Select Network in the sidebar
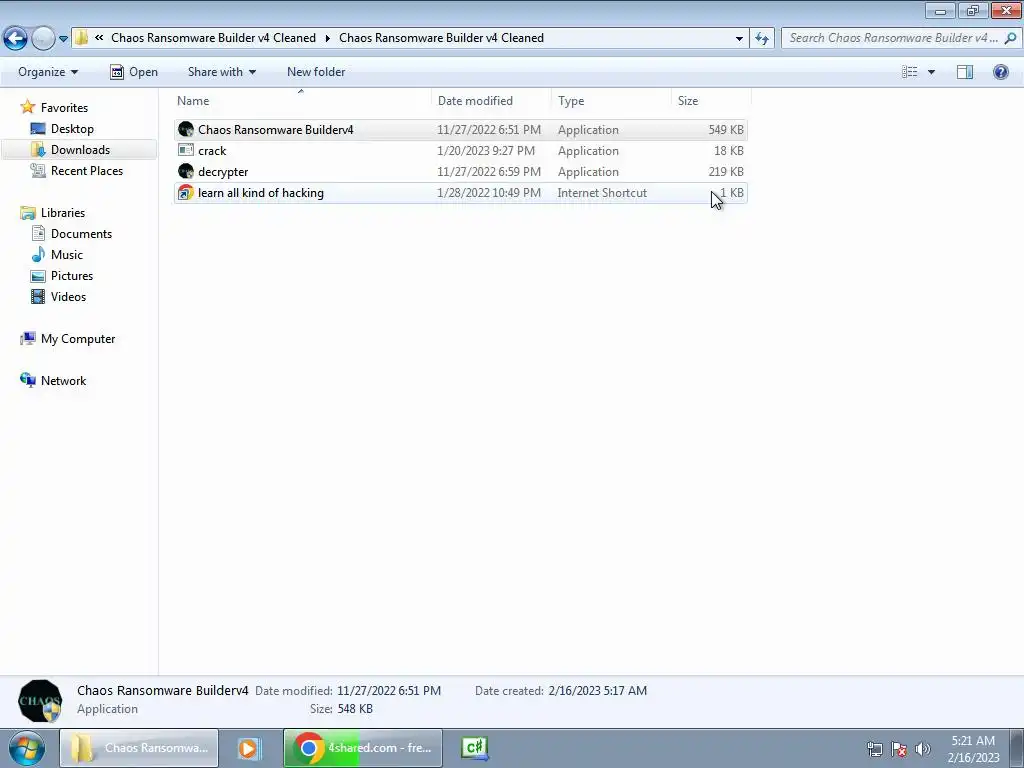 coord(63,381)
